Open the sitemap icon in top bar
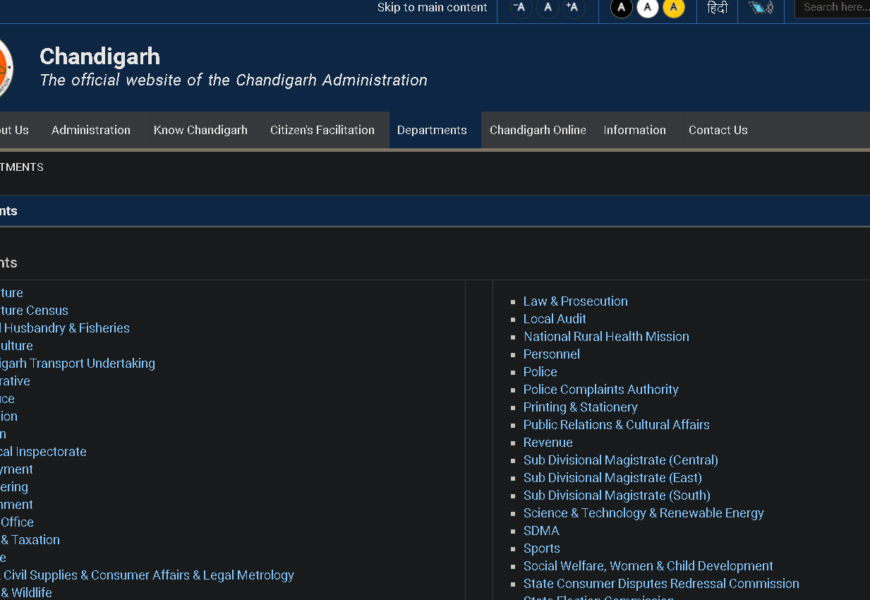The image size is (870, 600). pyautogui.click(x=761, y=8)
